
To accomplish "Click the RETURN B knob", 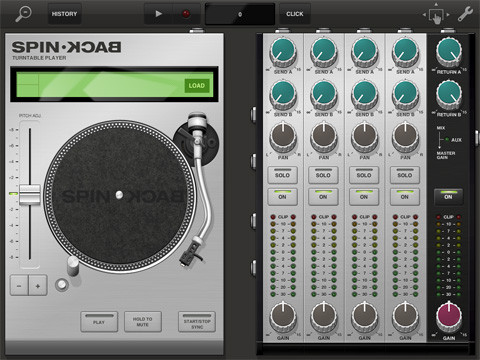I will point(449,95).
